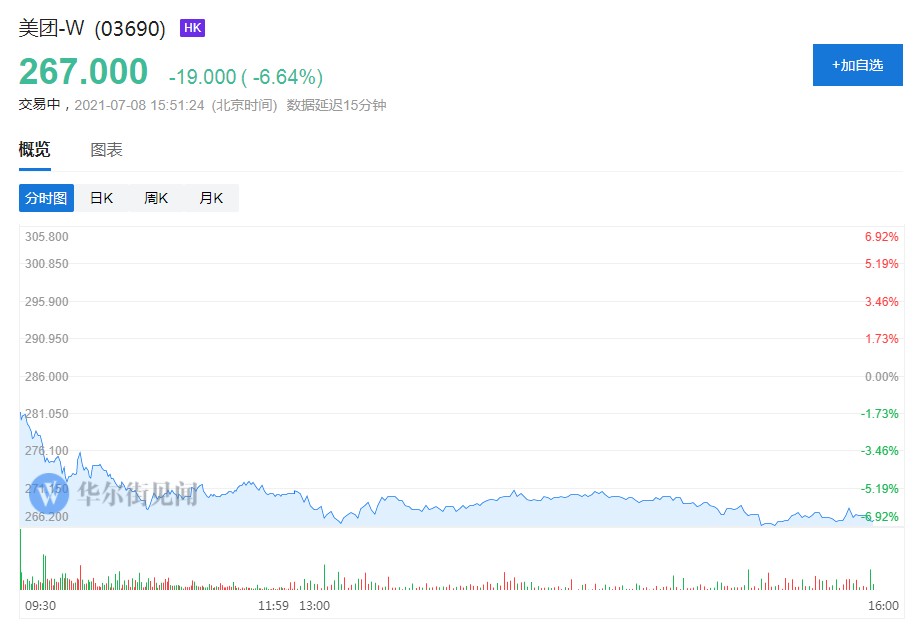Click the stock name 美团-W
This screenshot has width=916, height=626.
[52, 29]
